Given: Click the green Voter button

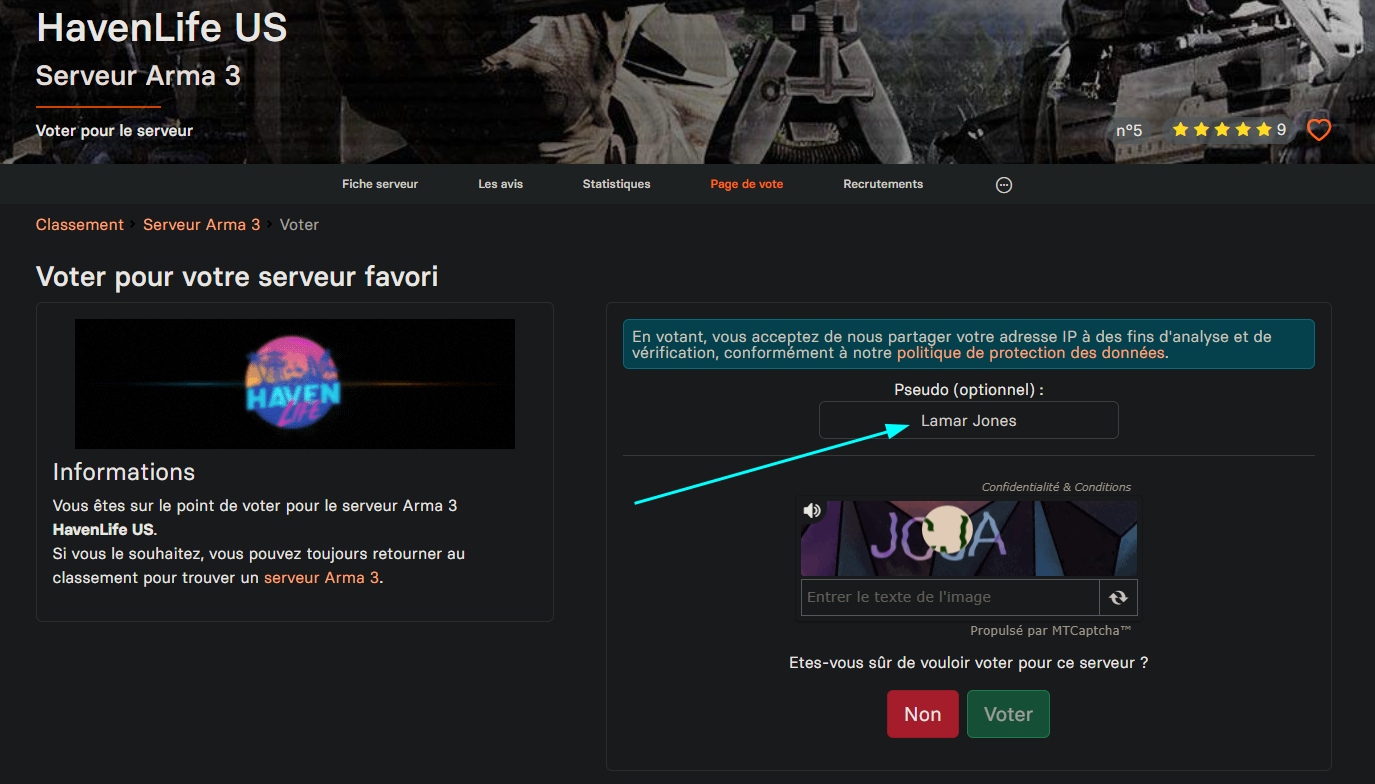Looking at the screenshot, I should pos(1008,714).
